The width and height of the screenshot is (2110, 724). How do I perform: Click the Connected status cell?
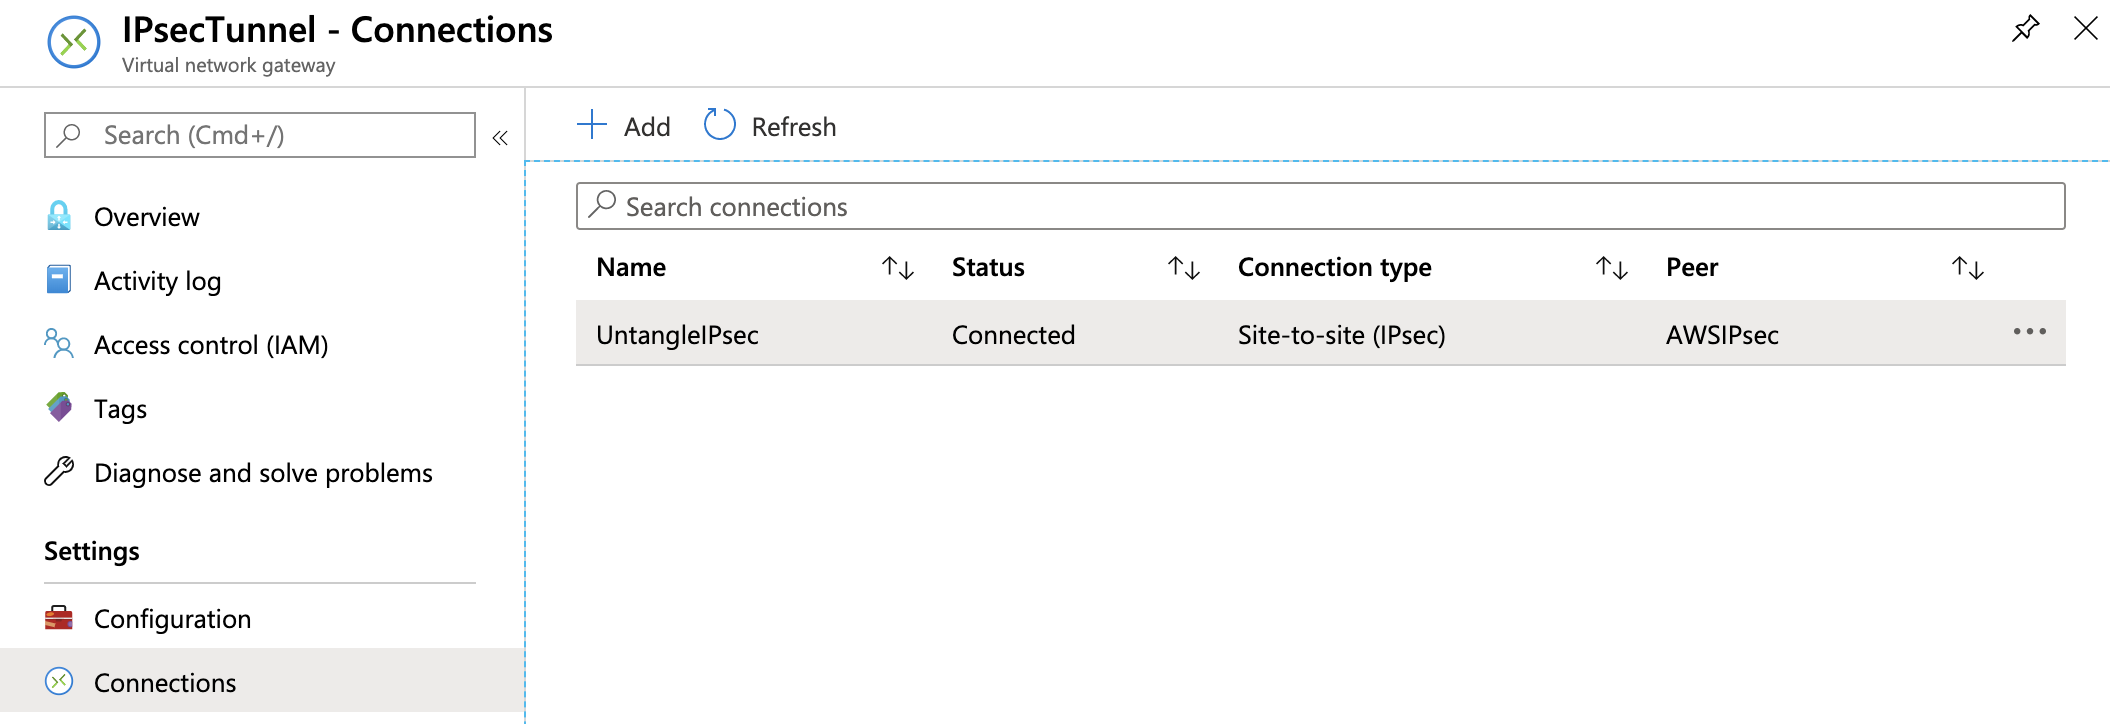1013,335
